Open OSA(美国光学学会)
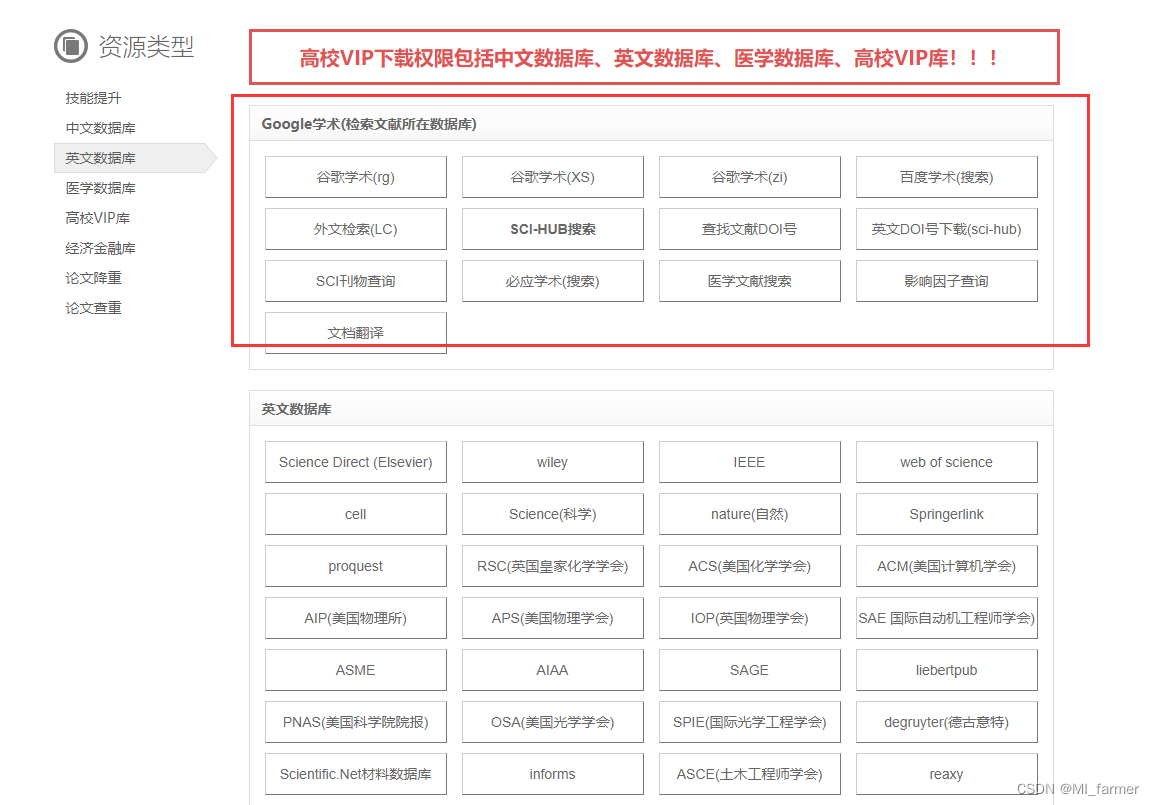The width and height of the screenshot is (1154, 805). 553,722
